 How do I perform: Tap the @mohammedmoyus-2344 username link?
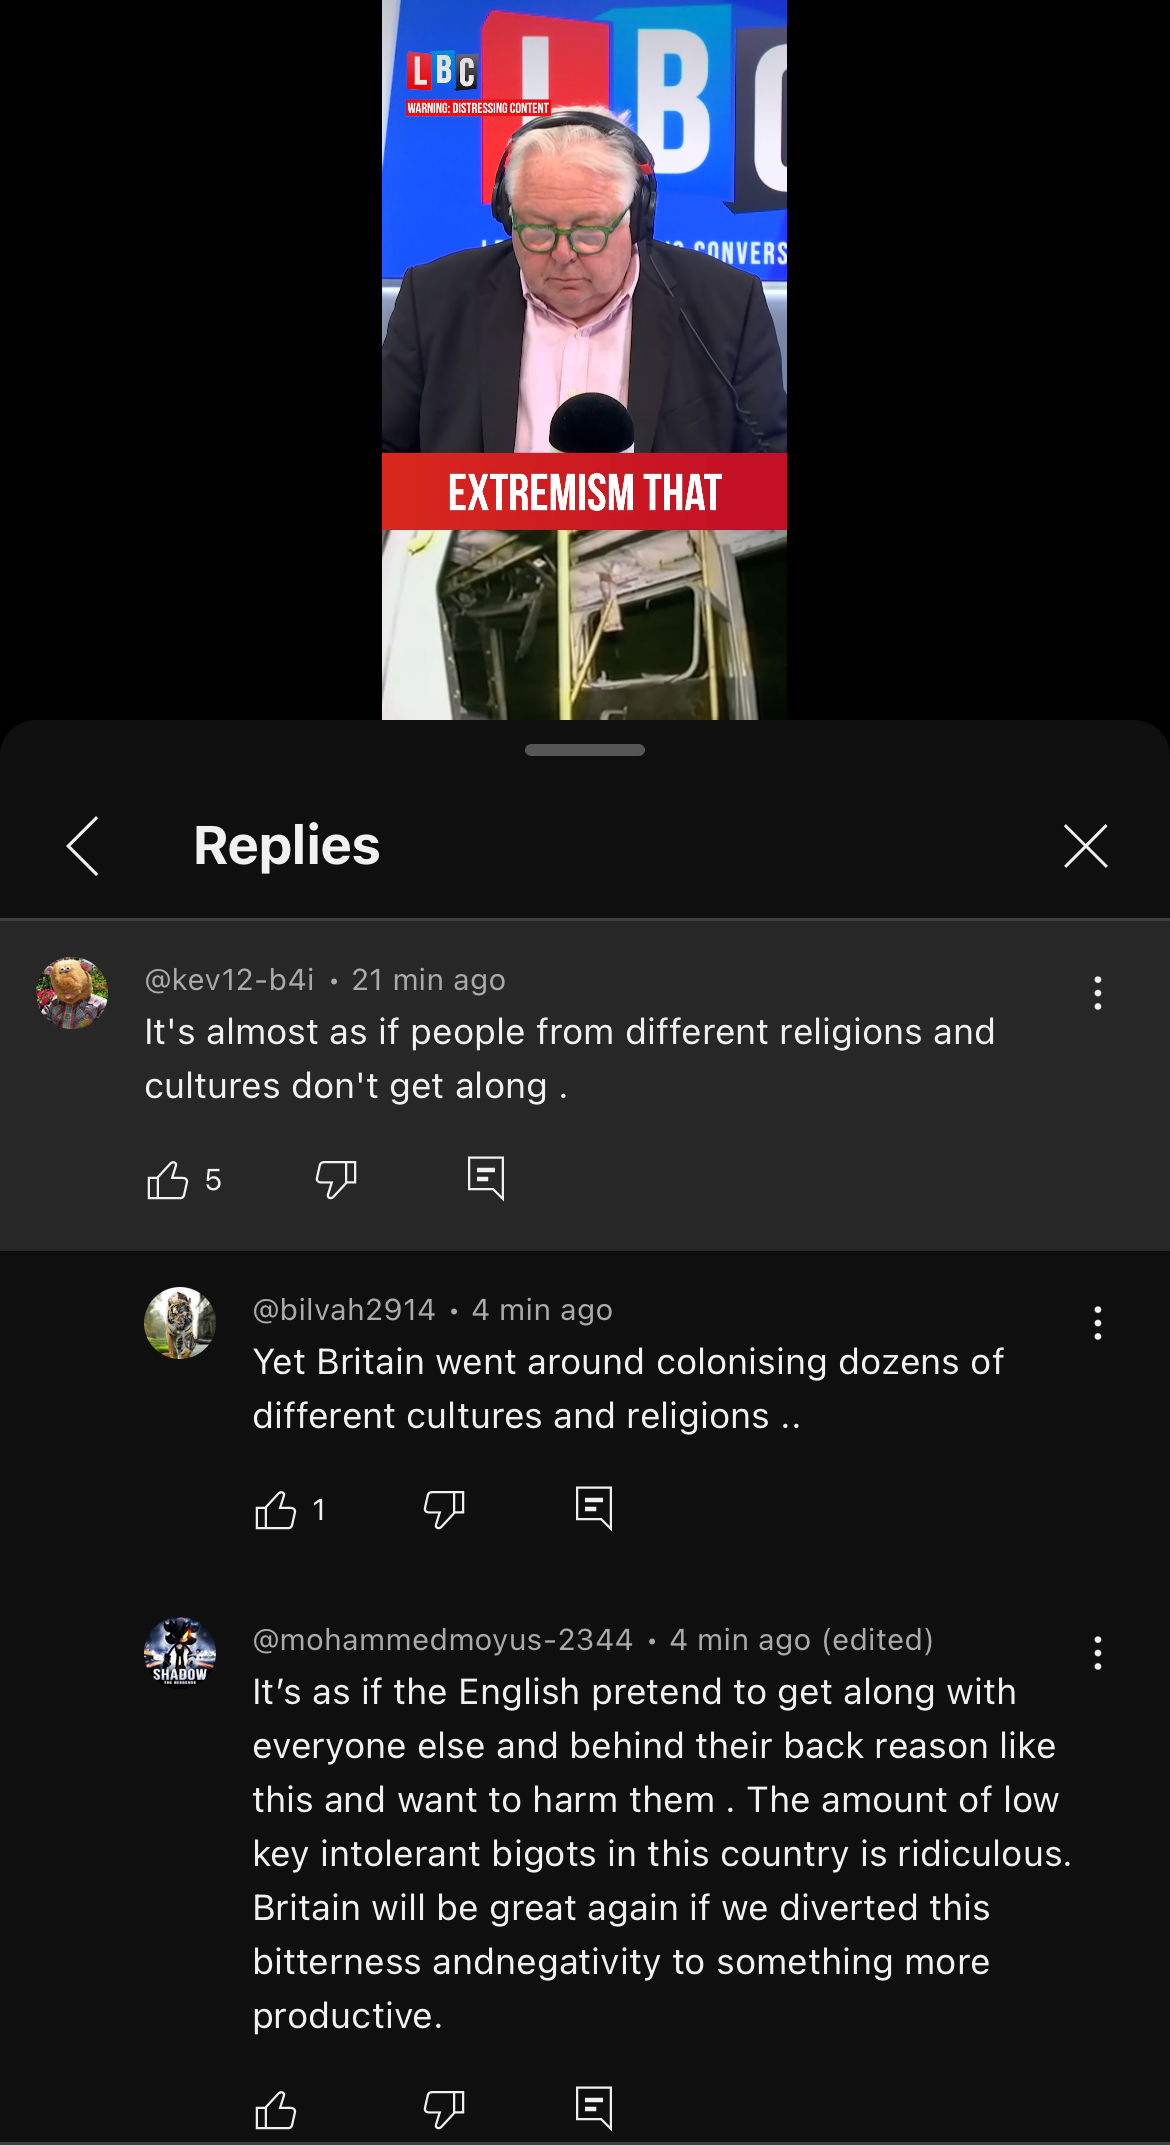(443, 1640)
